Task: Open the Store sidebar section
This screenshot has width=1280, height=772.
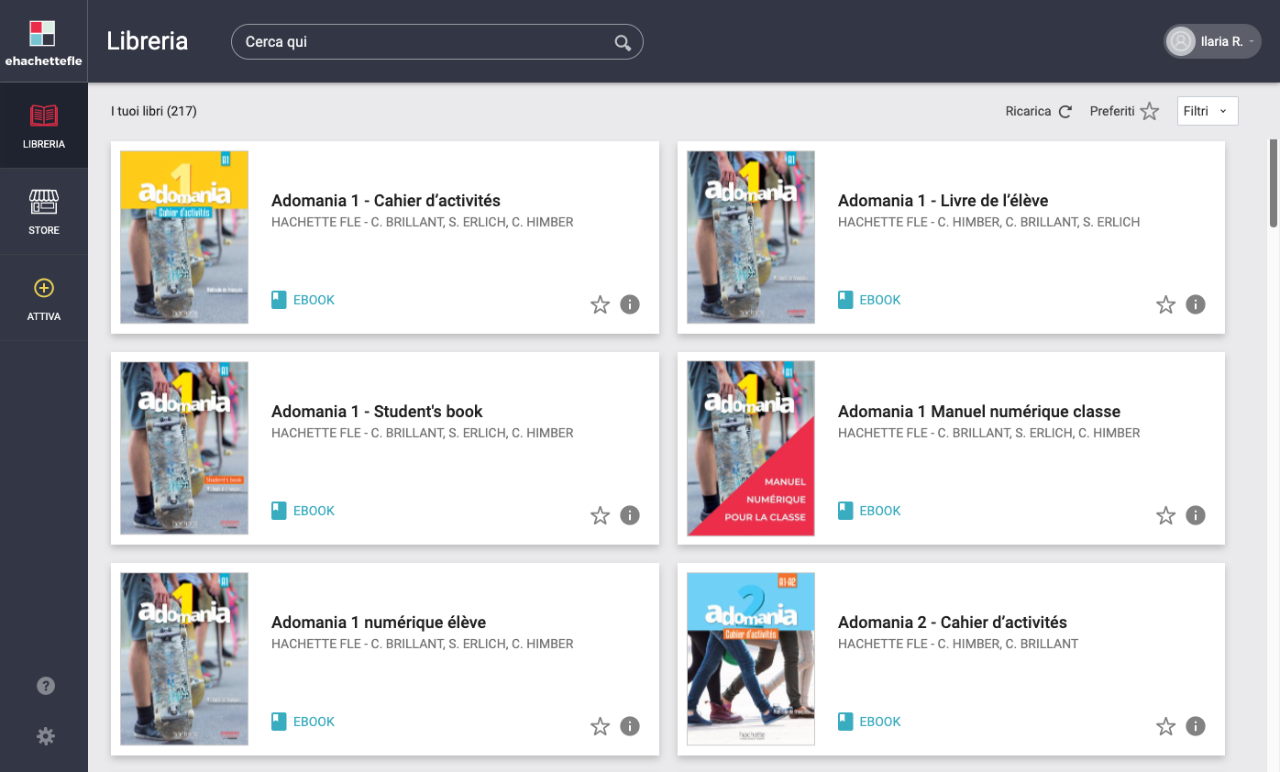Action: (44, 212)
